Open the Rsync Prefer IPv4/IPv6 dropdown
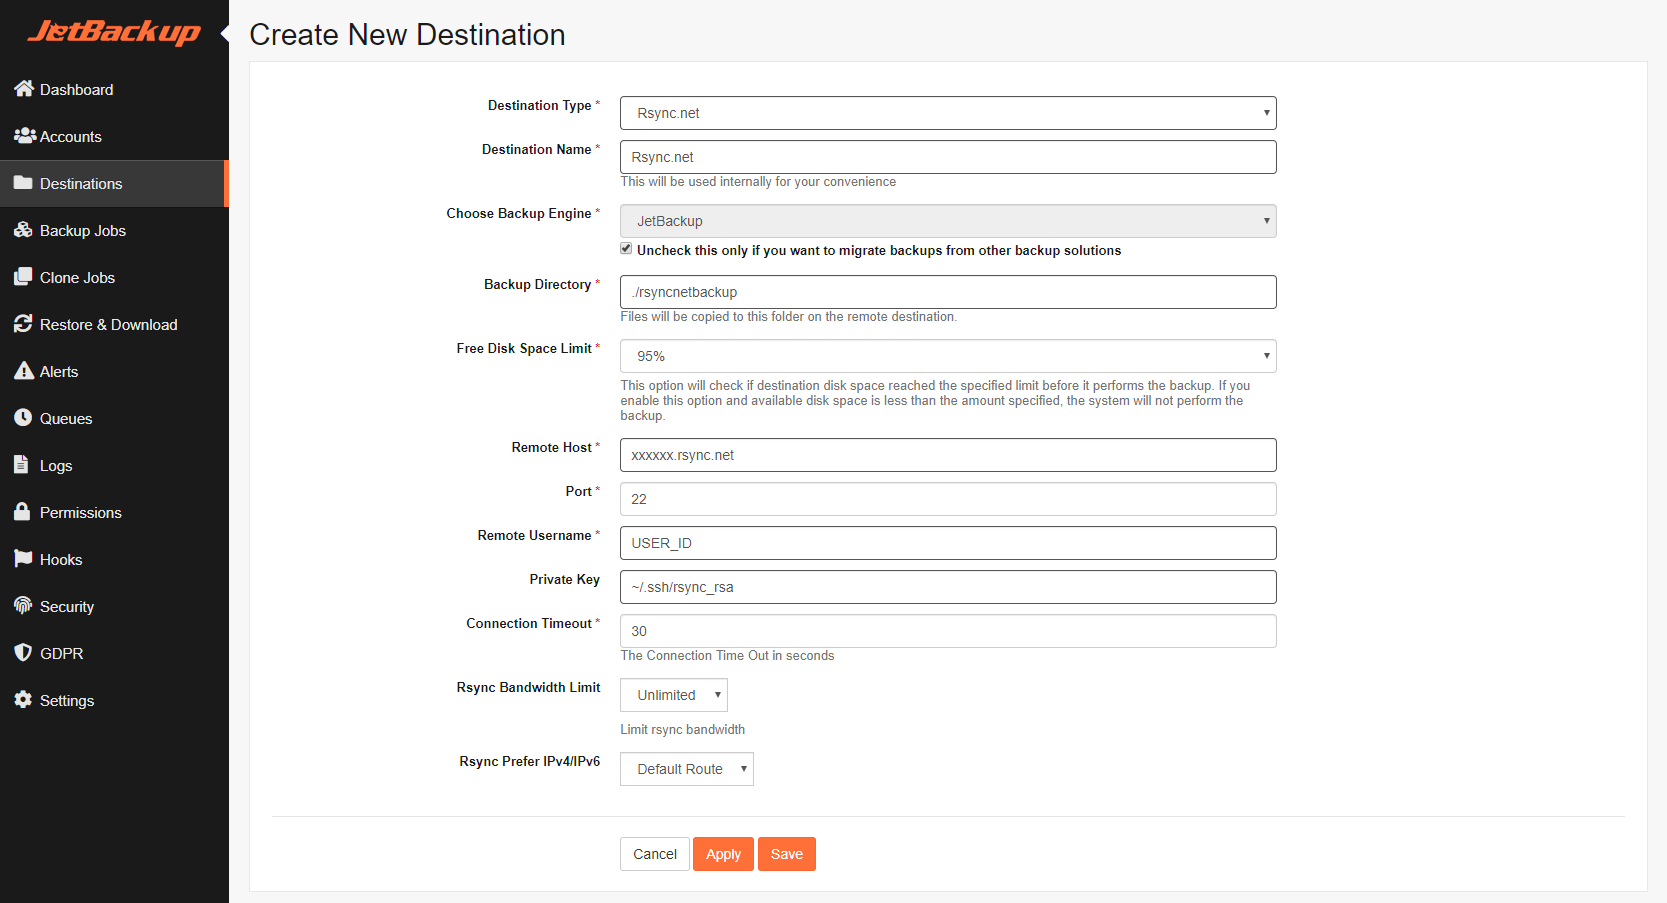The width and height of the screenshot is (1667, 903). coord(687,769)
